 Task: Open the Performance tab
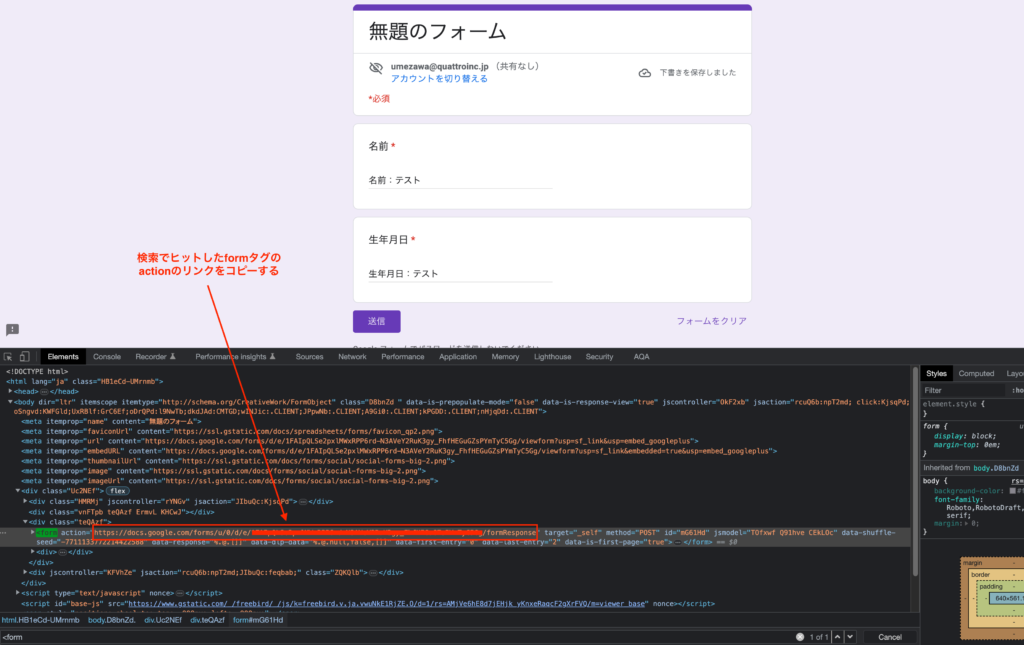tap(402, 356)
